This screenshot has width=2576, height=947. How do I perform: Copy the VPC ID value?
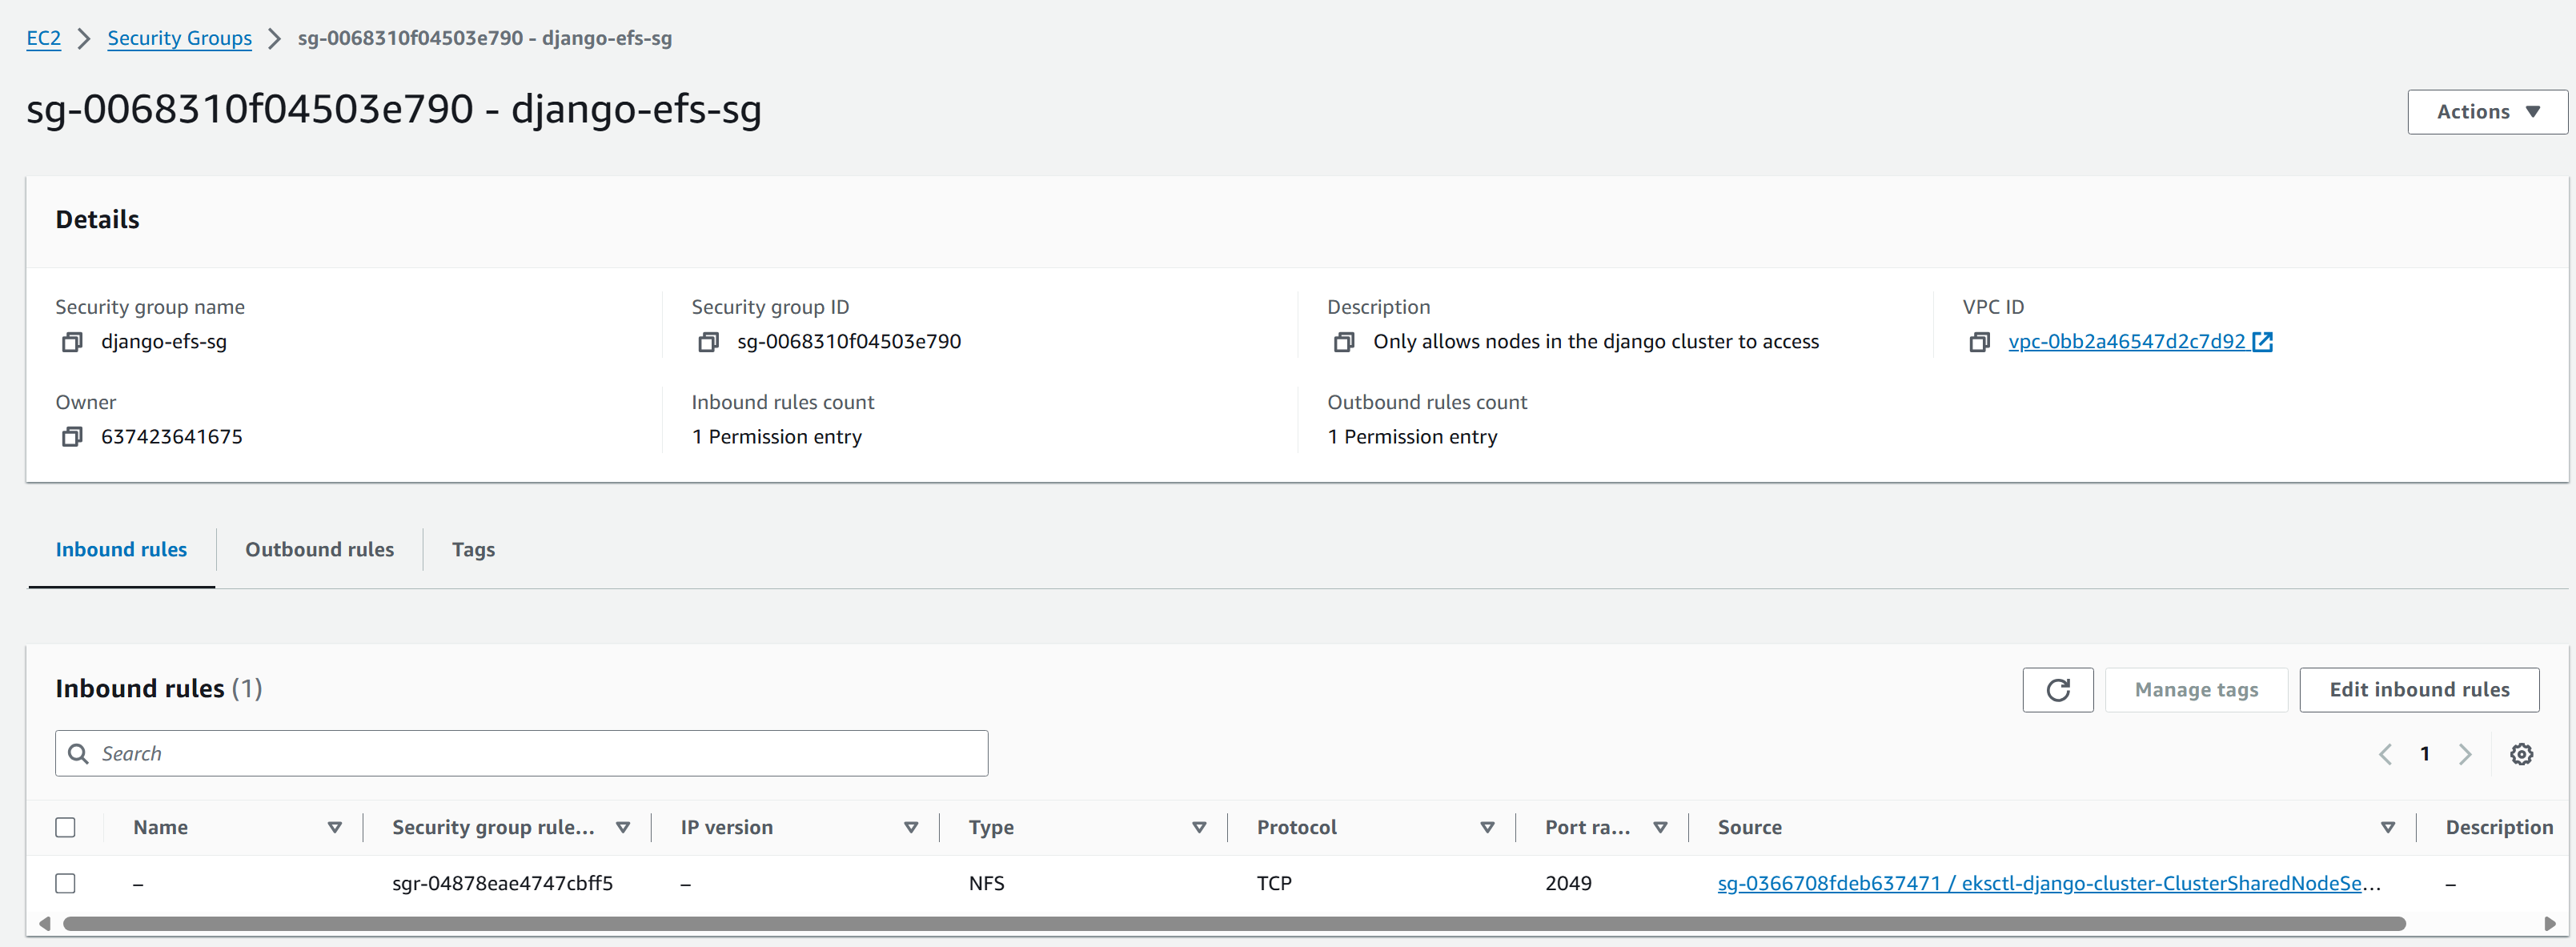[x=1979, y=342]
